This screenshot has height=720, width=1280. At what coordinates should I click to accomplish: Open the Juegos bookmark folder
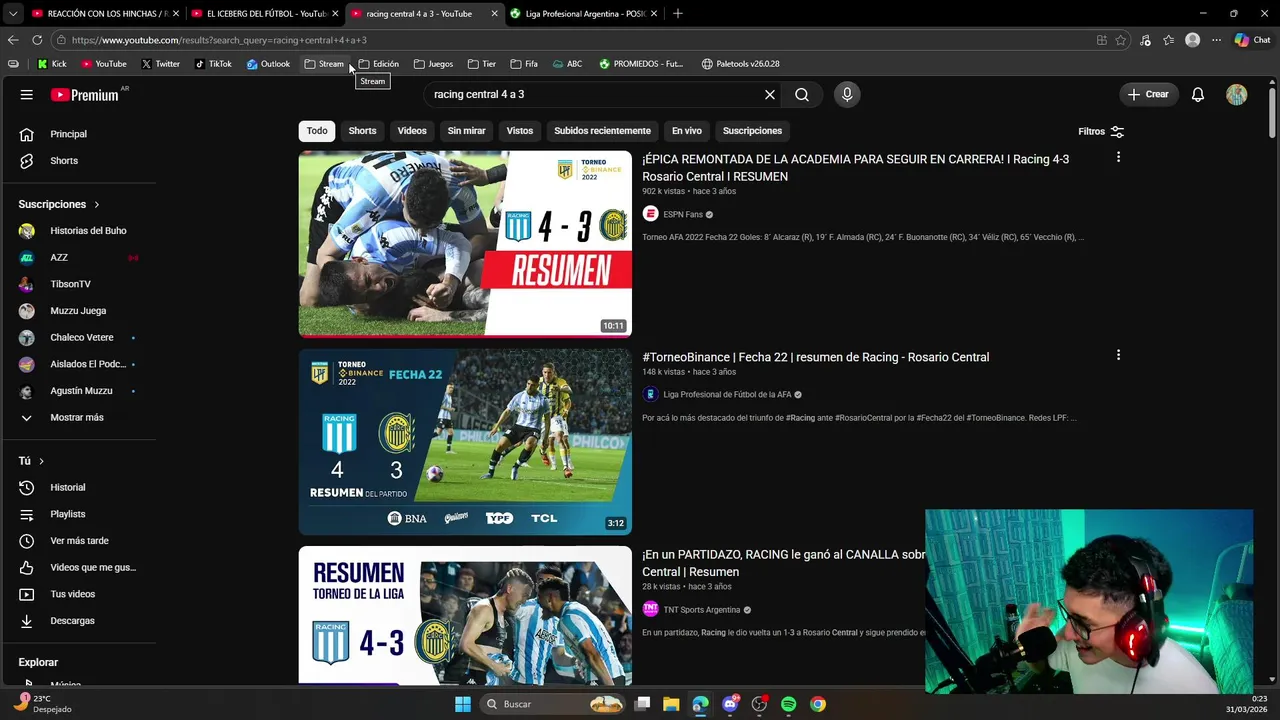coord(433,64)
